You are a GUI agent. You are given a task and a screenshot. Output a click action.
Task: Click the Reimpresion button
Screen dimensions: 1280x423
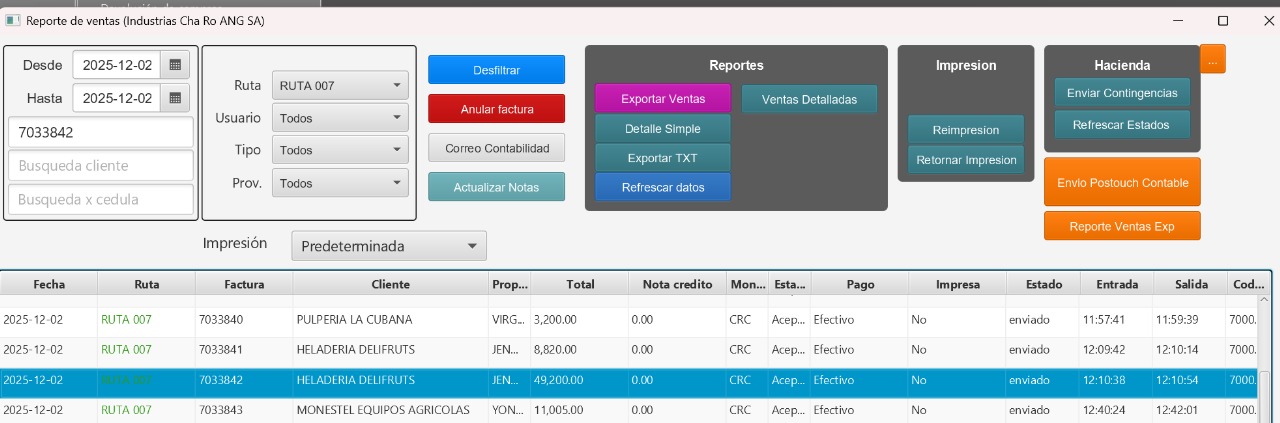tap(965, 130)
